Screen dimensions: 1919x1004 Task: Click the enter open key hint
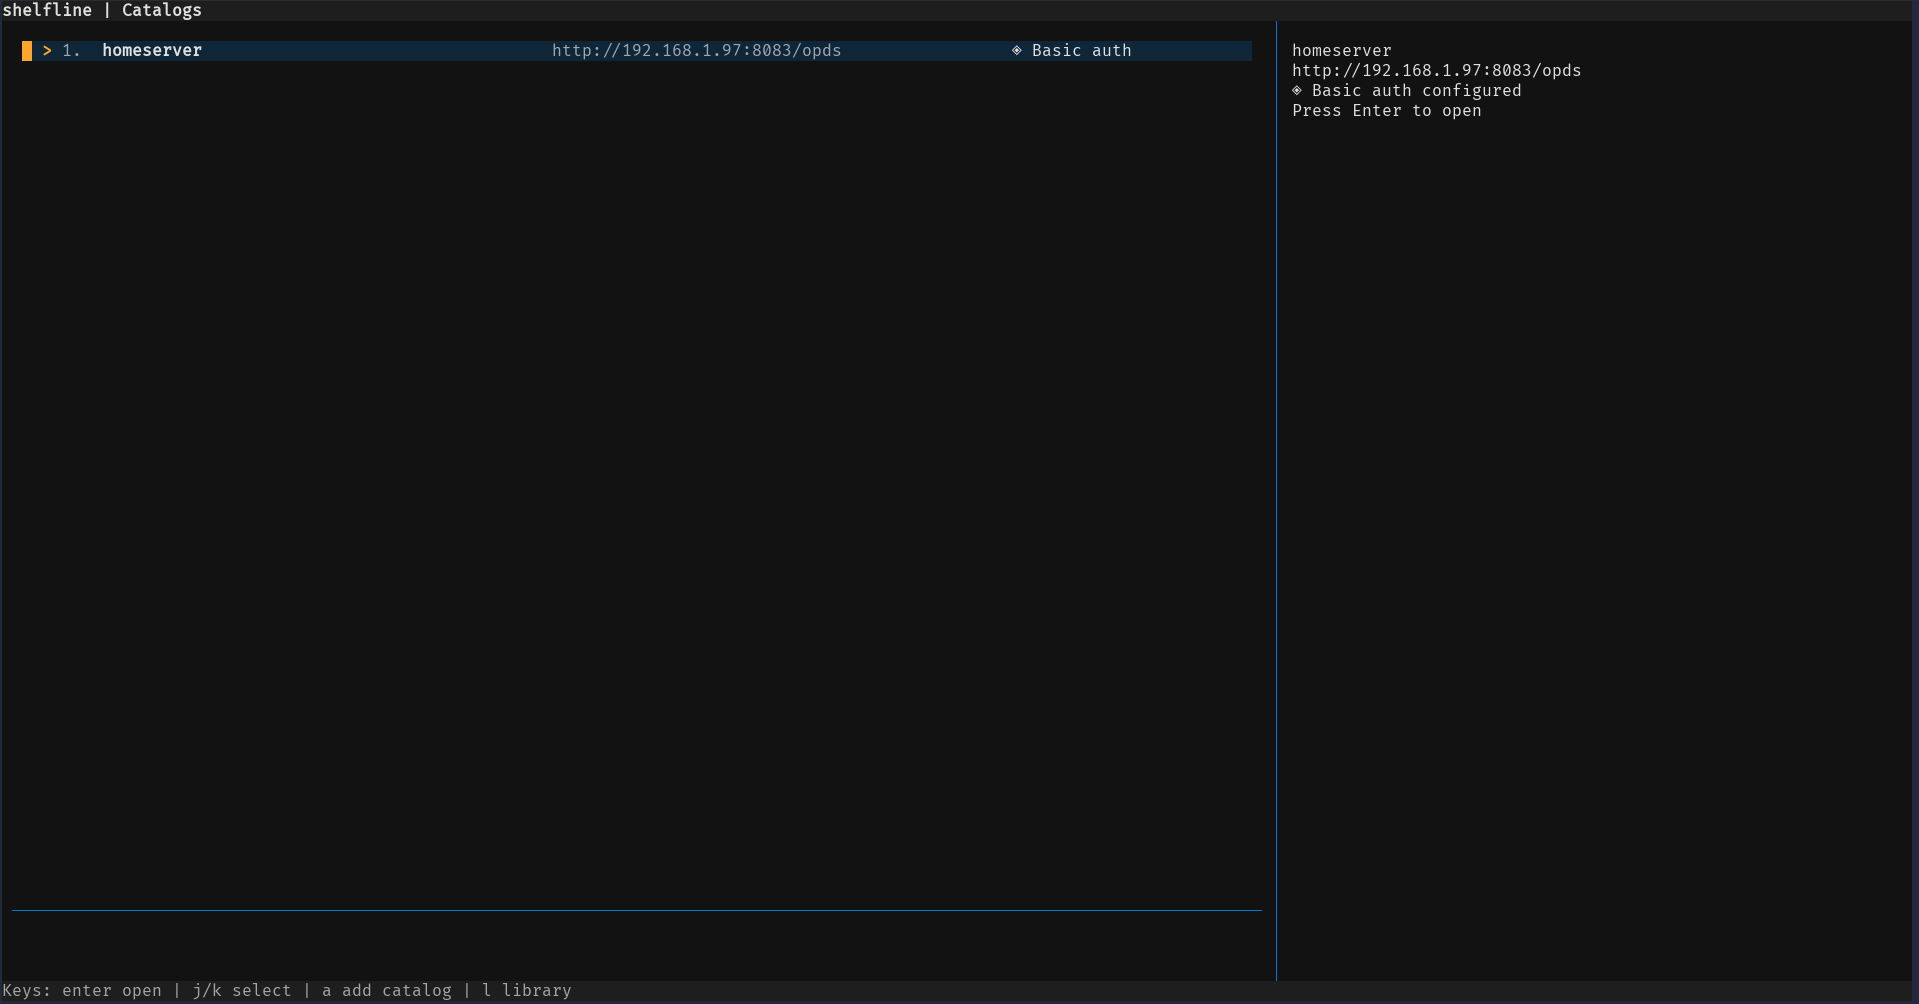click(112, 991)
